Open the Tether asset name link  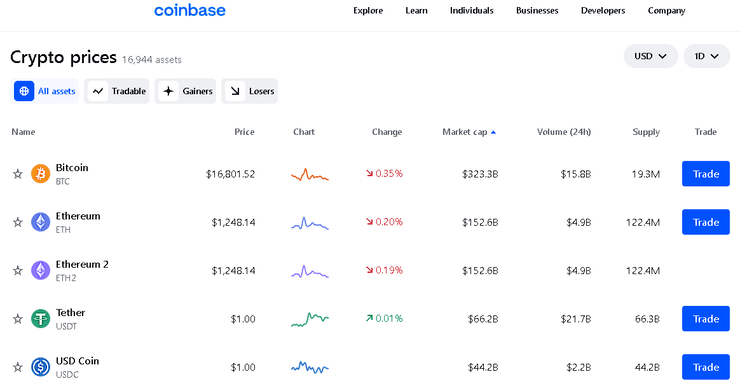(x=70, y=312)
